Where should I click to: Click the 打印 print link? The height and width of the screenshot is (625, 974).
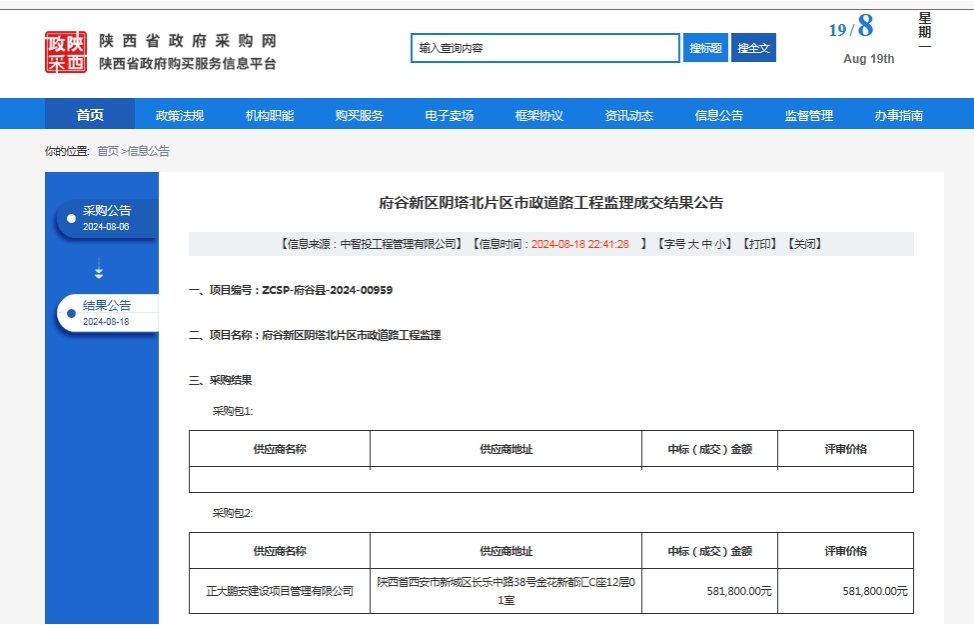759,244
